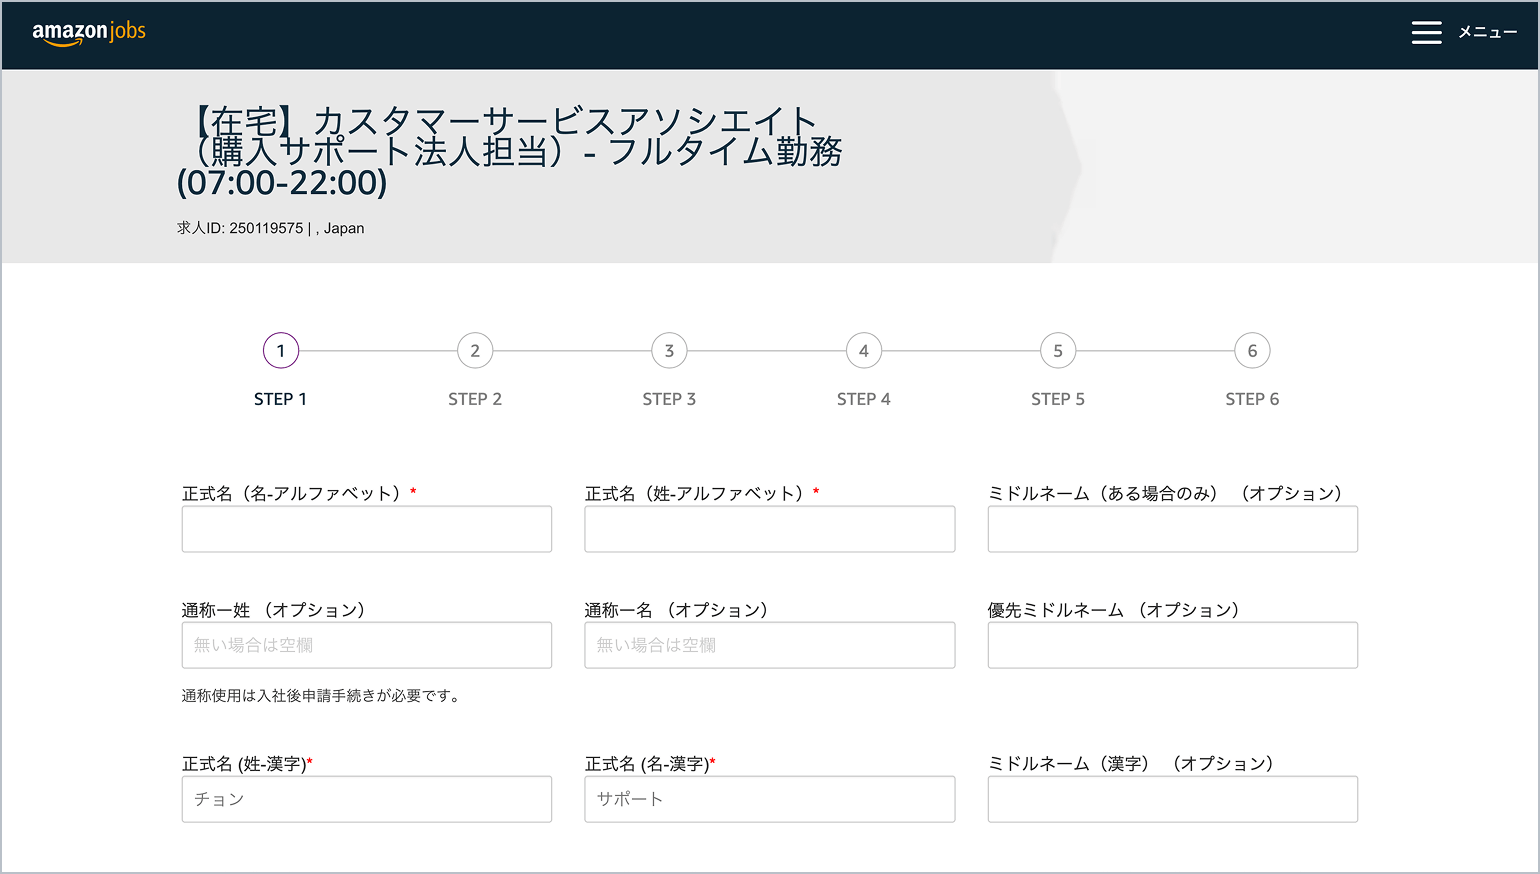
Task: Click the STEP 2 label
Action: point(475,399)
